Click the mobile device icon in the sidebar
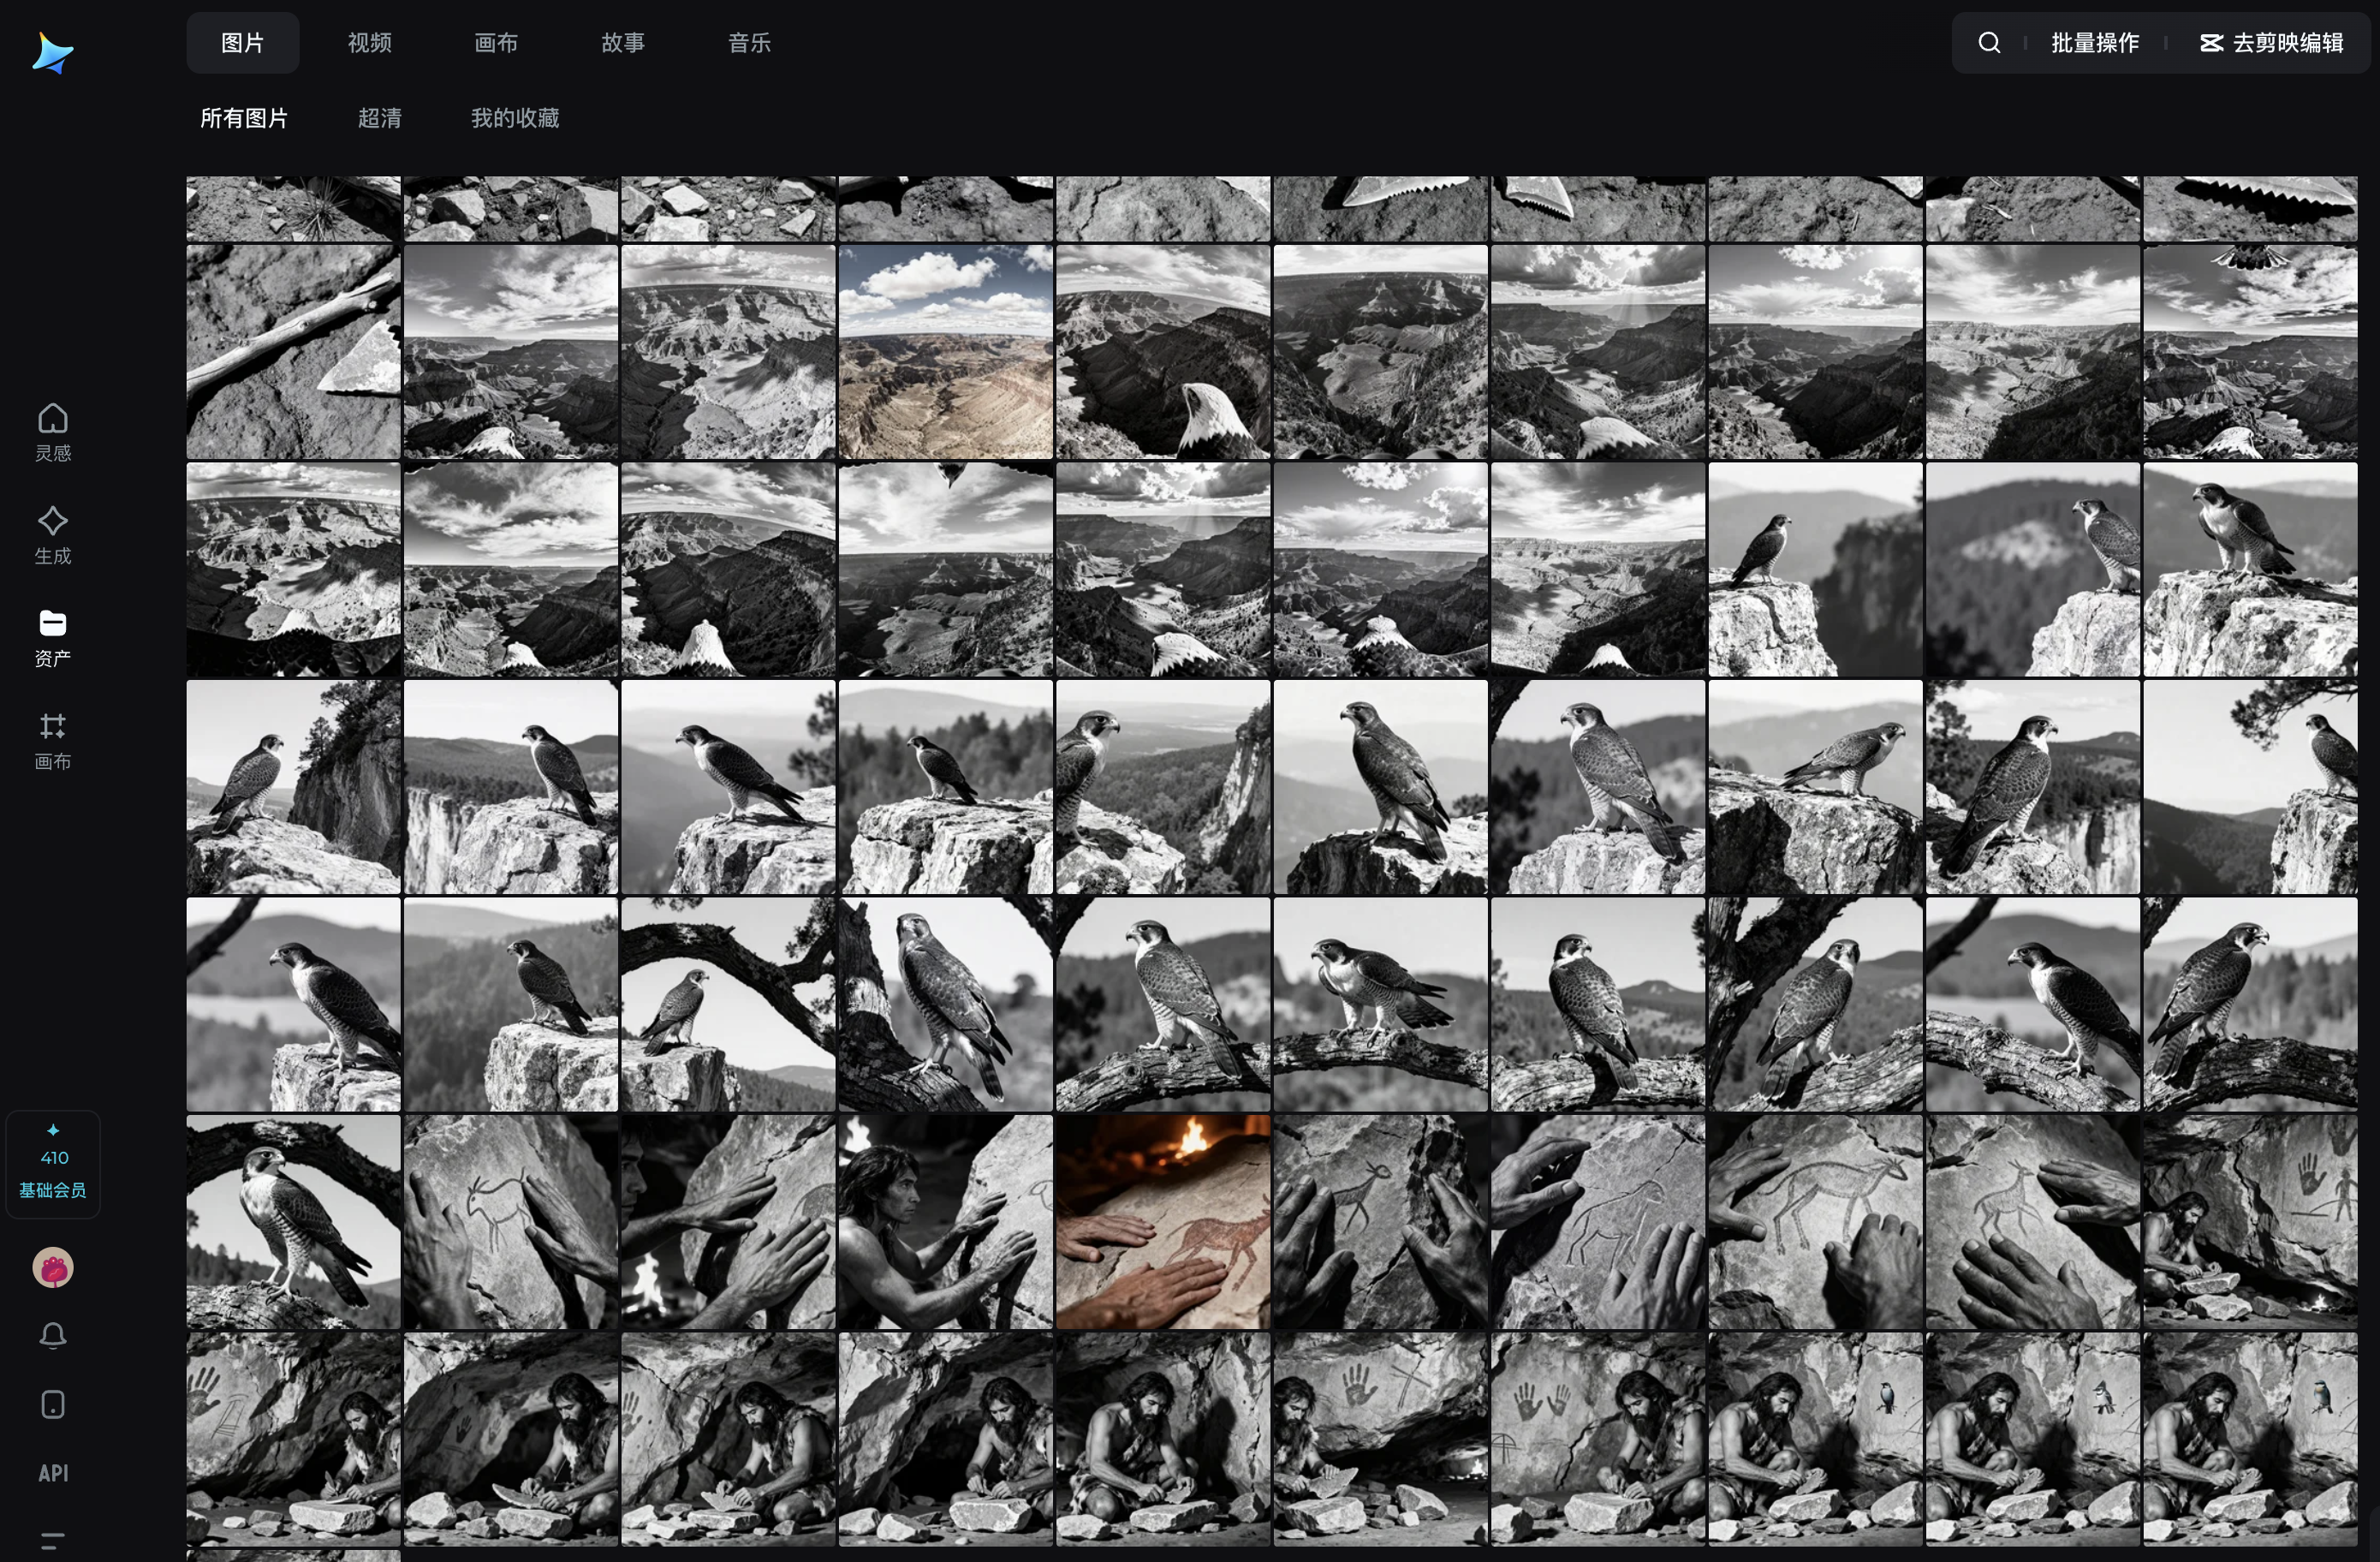 click(53, 1405)
